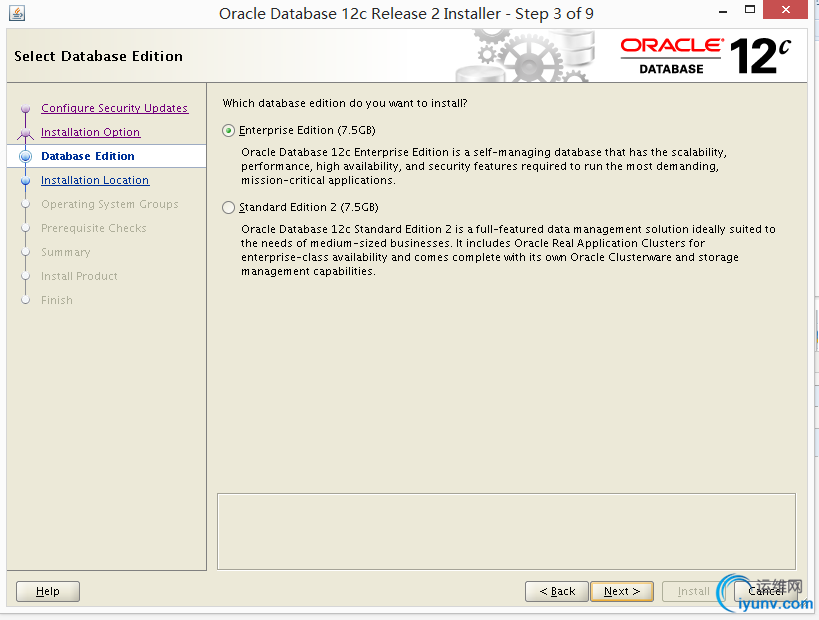Click the Finish step label
This screenshot has height=620, width=819.
tap(57, 300)
